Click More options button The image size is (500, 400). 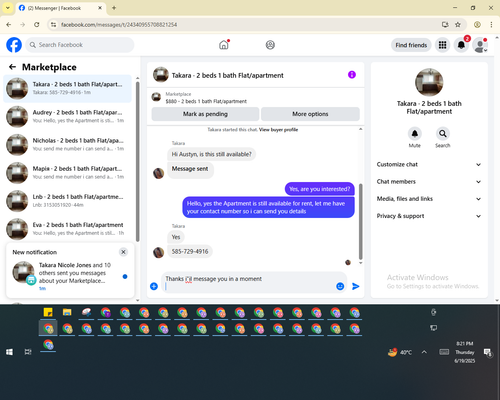(x=310, y=114)
